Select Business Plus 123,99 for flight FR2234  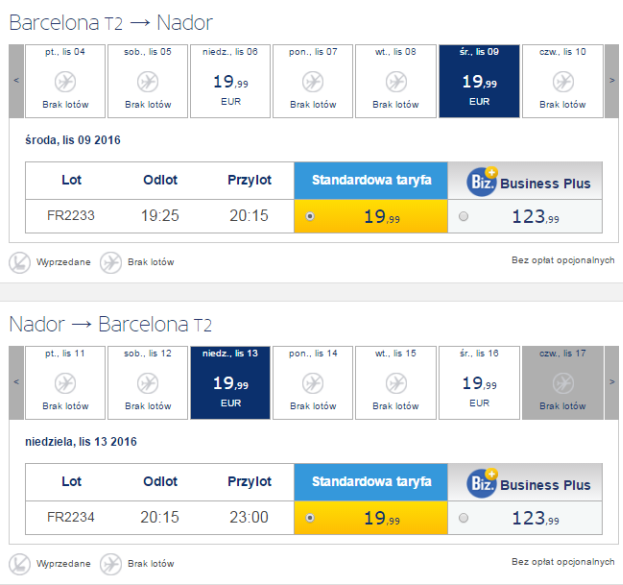click(463, 518)
